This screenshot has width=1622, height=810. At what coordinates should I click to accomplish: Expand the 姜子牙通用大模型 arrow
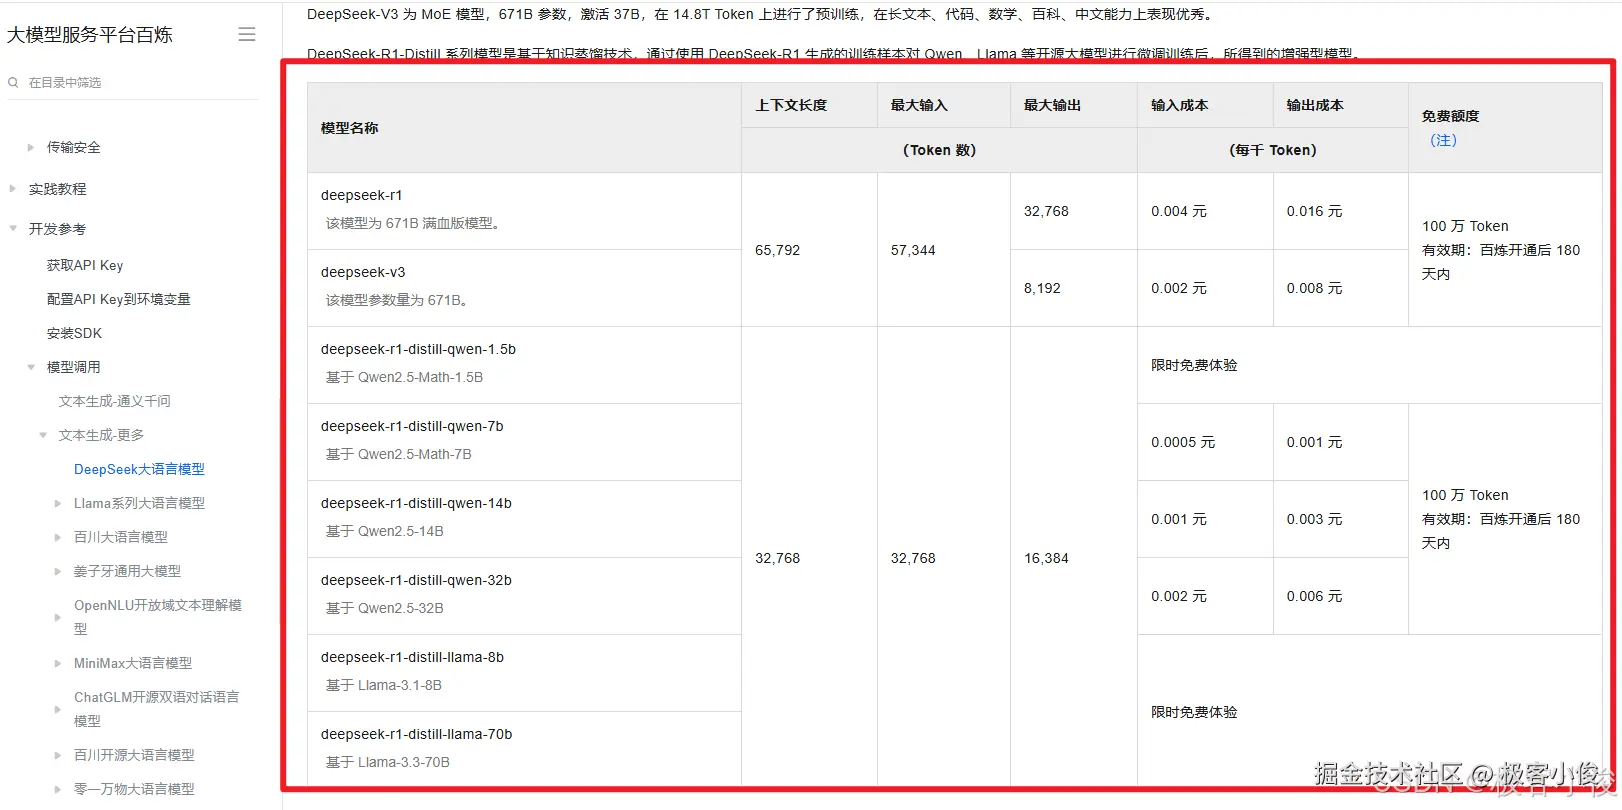click(57, 571)
